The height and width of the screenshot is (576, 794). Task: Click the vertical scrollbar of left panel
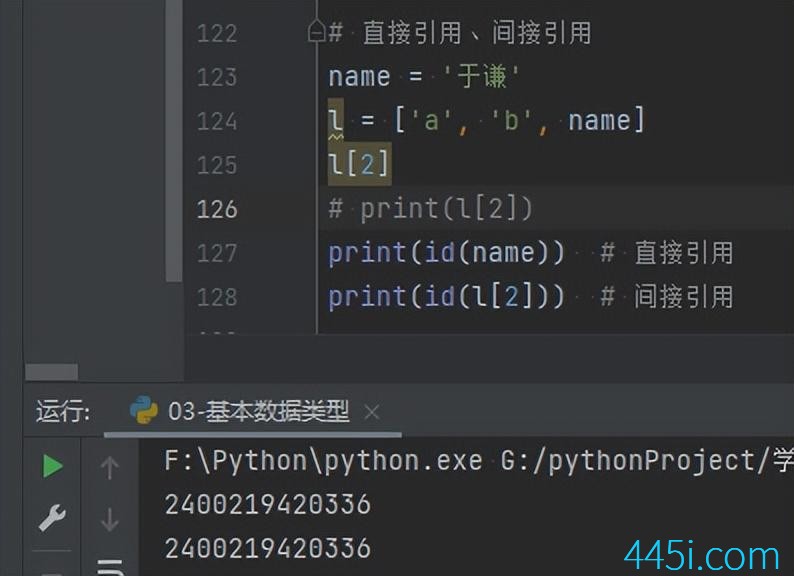[174, 140]
